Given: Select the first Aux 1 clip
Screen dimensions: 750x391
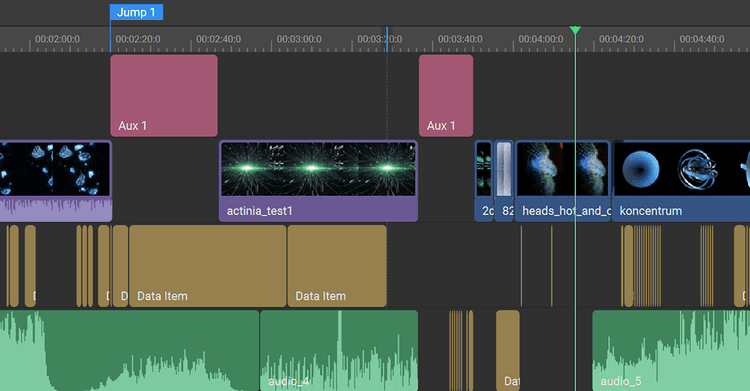Looking at the screenshot, I should (x=164, y=96).
